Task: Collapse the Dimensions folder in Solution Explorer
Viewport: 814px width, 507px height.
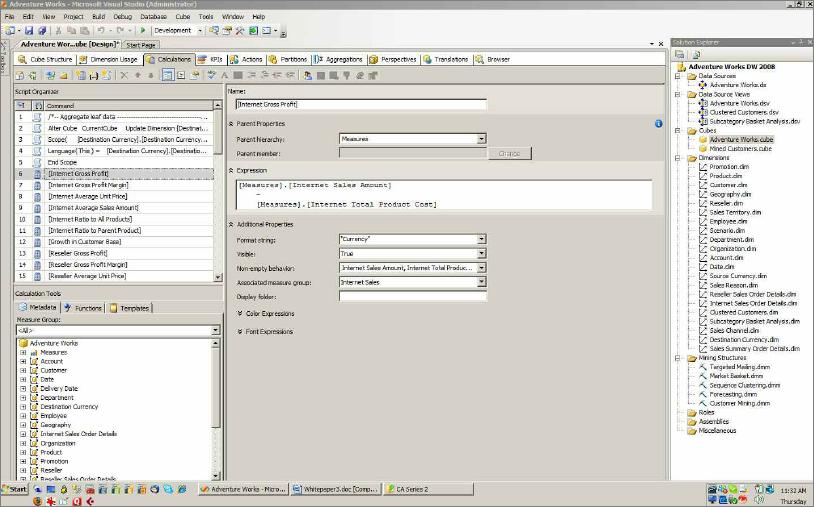Action: point(677,158)
